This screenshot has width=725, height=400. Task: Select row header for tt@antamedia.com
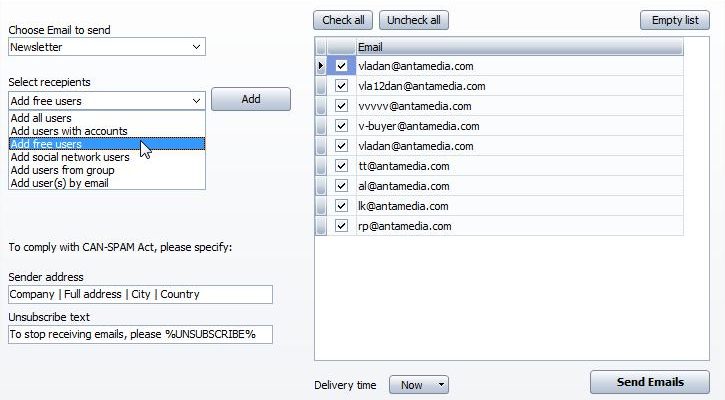321,166
